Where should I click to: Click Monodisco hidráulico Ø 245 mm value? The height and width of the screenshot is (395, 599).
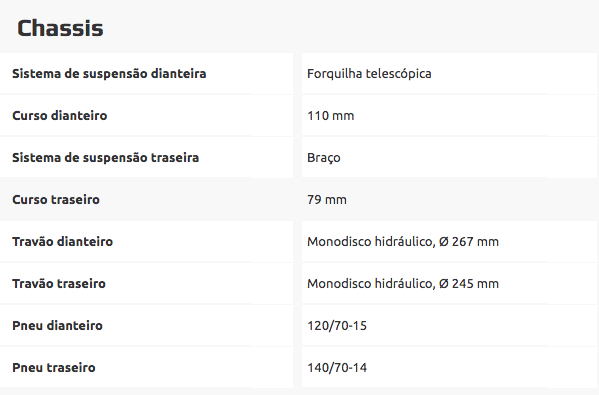click(x=403, y=283)
